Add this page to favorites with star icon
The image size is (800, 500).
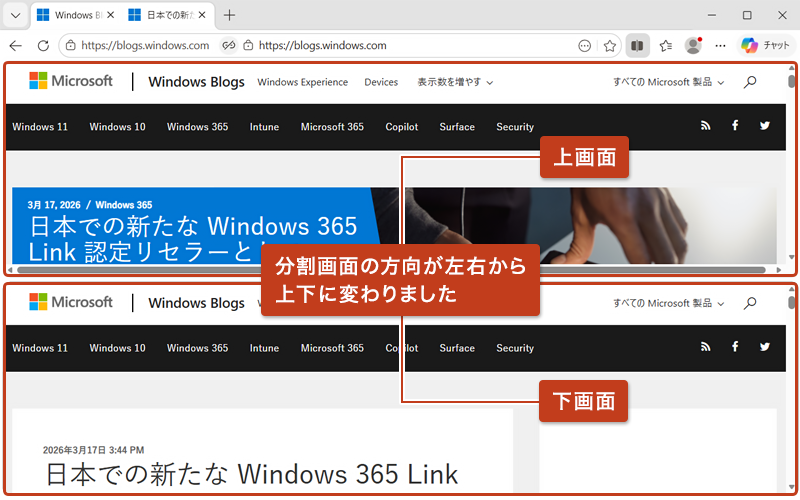pyautogui.click(x=610, y=45)
